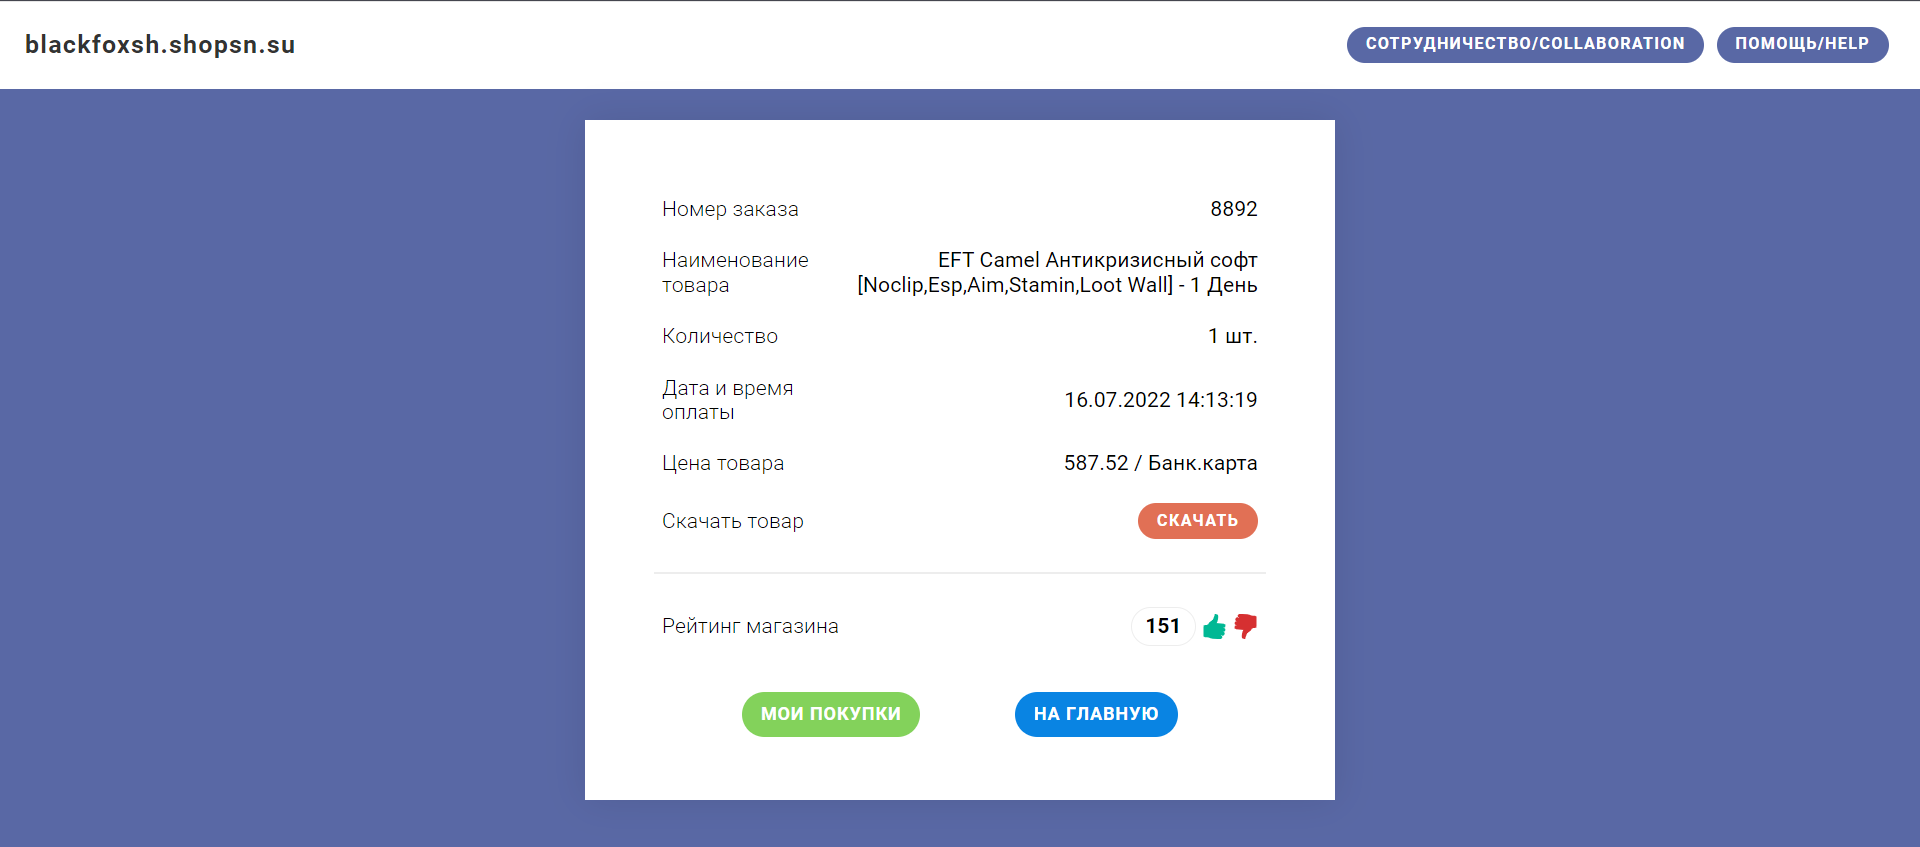Open the Сотрудничество/Collaboration page
This screenshot has height=847, width=1920.
1525,44
